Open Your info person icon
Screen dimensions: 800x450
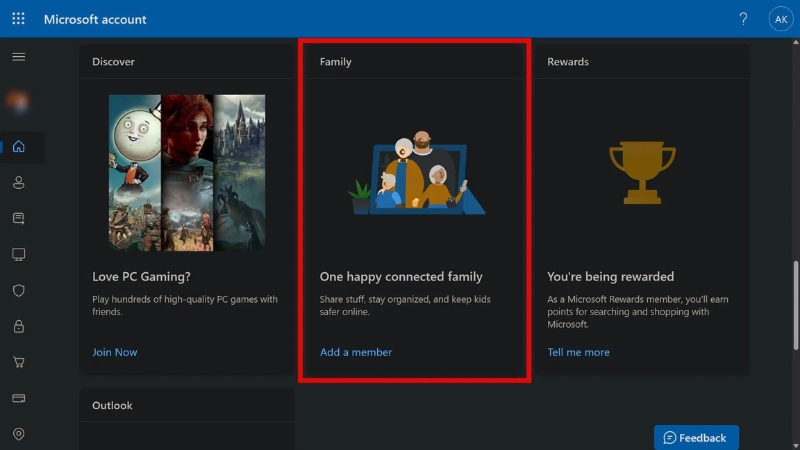[19, 183]
